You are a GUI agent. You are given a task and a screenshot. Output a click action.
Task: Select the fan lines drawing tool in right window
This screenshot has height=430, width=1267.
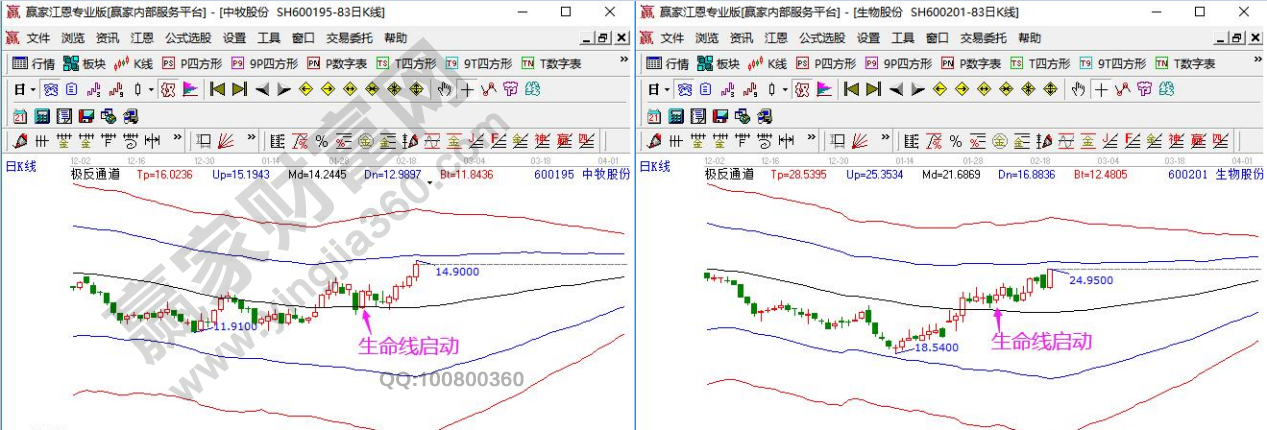click(x=860, y=140)
